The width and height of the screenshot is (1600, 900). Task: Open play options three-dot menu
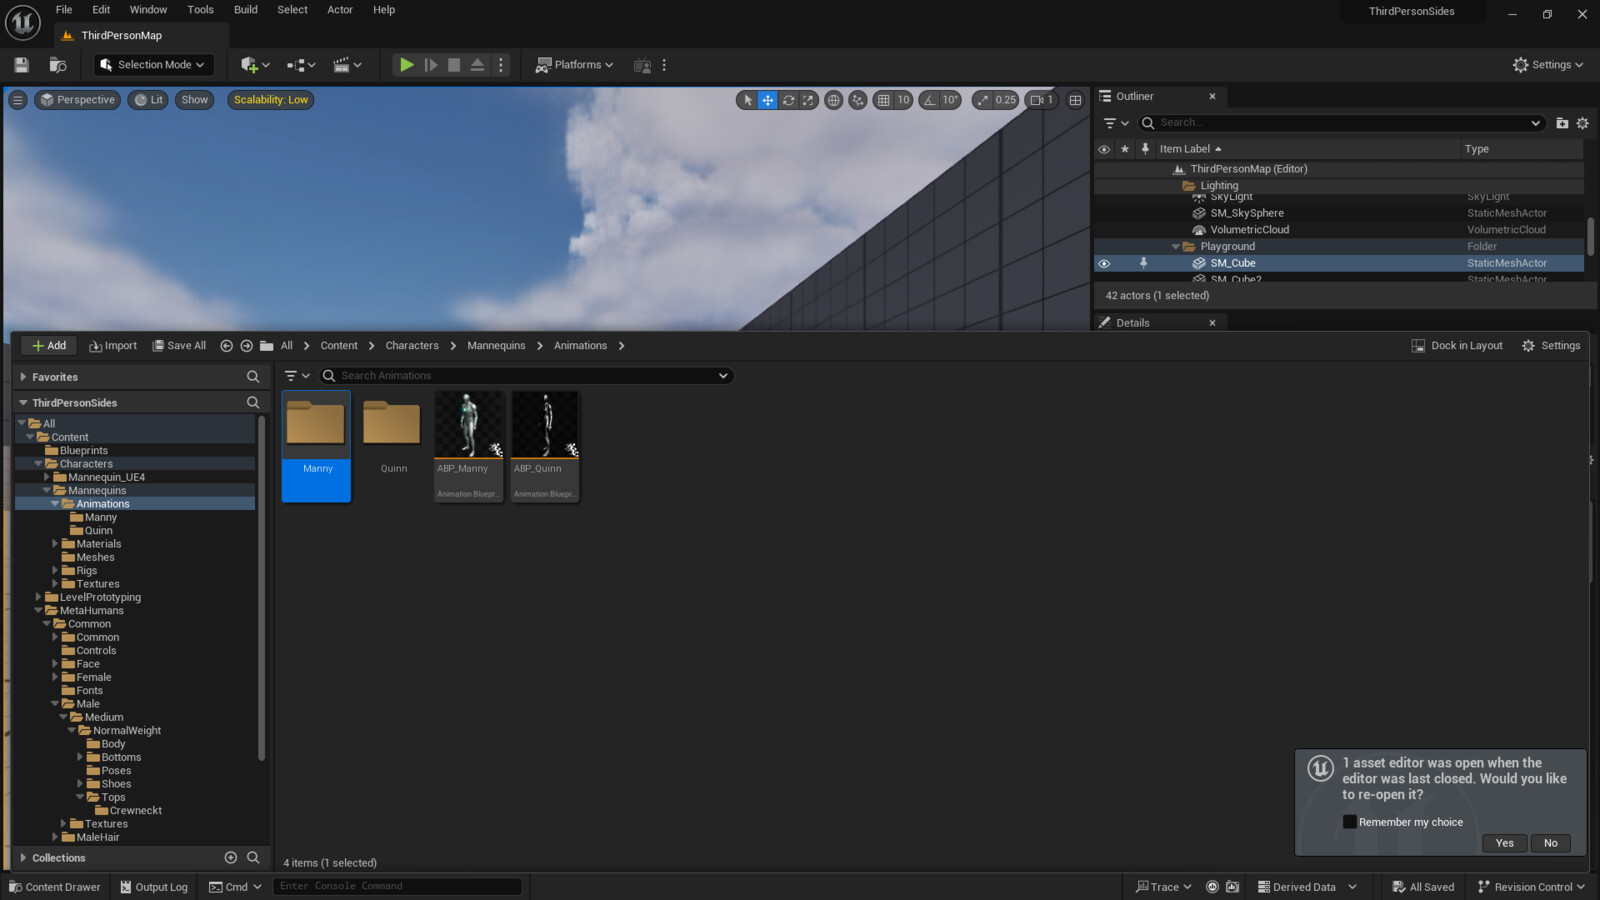[501, 65]
